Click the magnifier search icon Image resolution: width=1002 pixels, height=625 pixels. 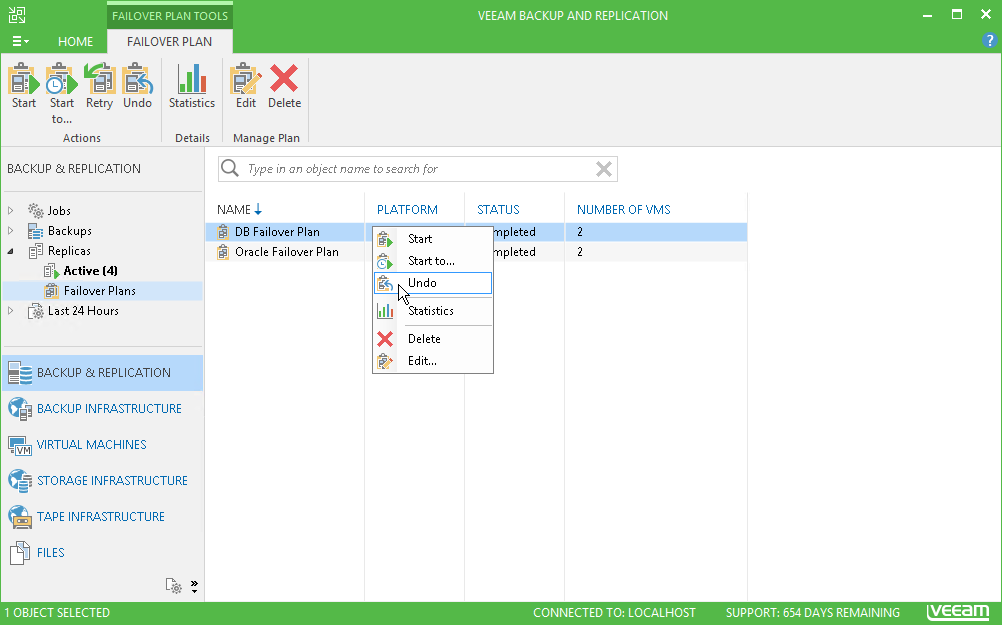tap(229, 169)
